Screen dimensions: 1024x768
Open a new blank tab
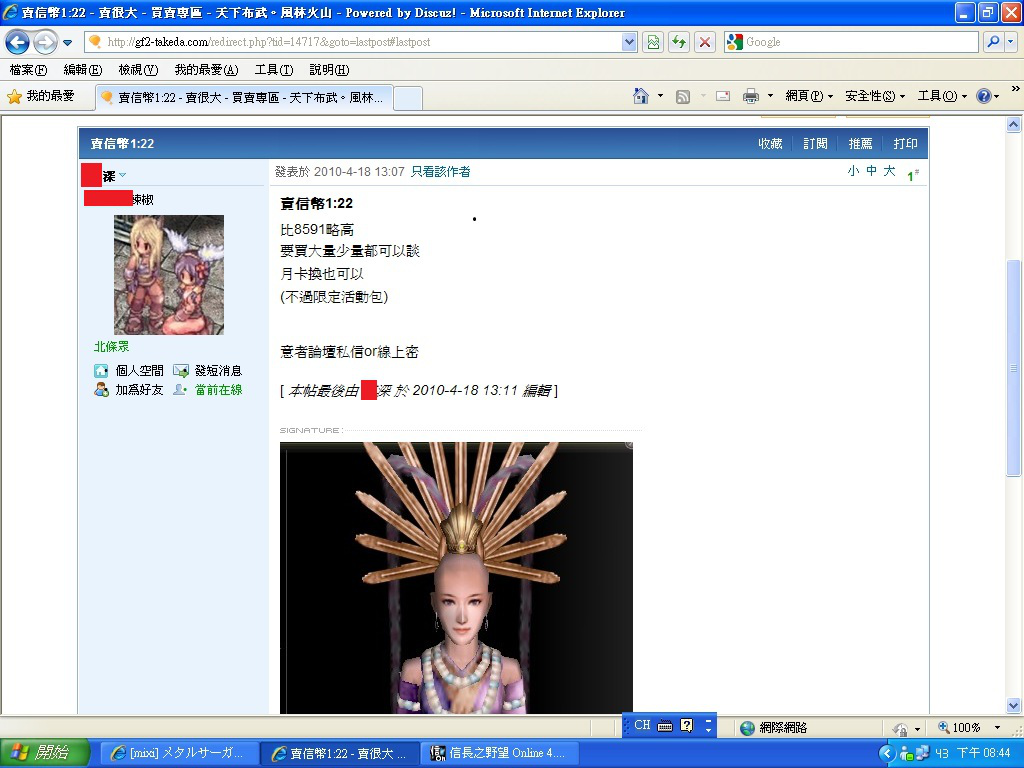click(408, 98)
